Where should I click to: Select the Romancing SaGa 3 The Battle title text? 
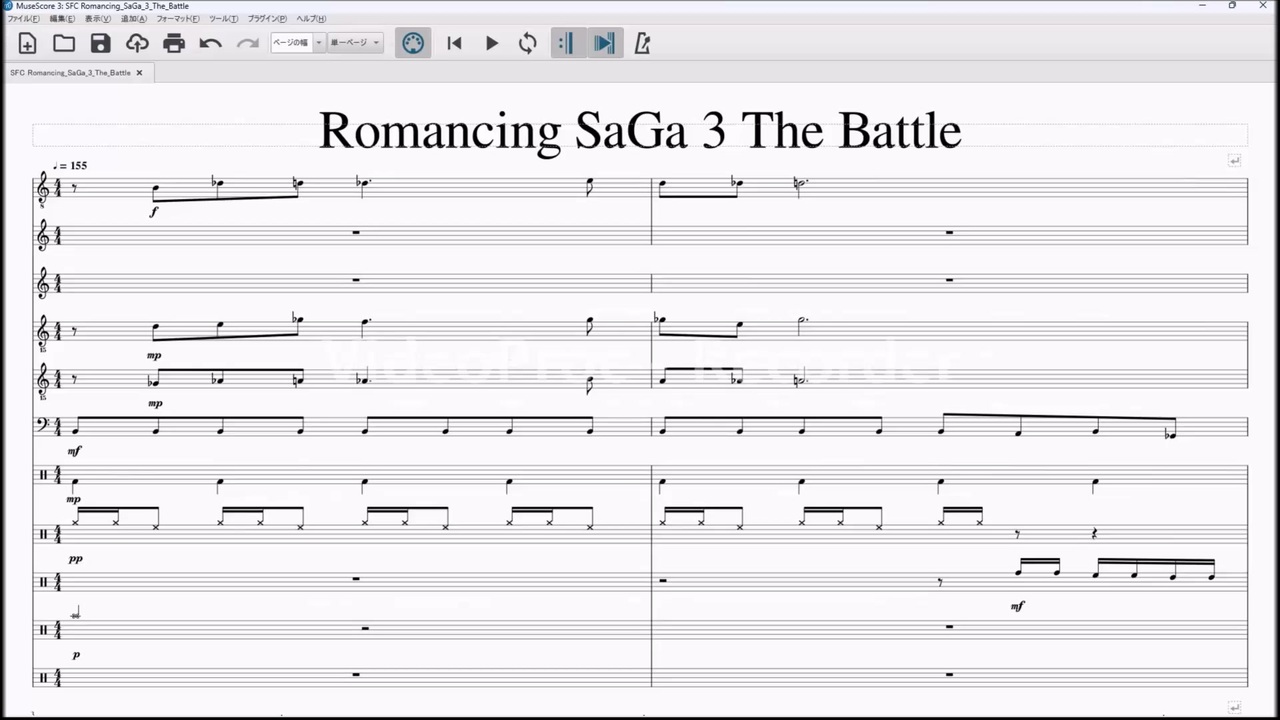640,130
